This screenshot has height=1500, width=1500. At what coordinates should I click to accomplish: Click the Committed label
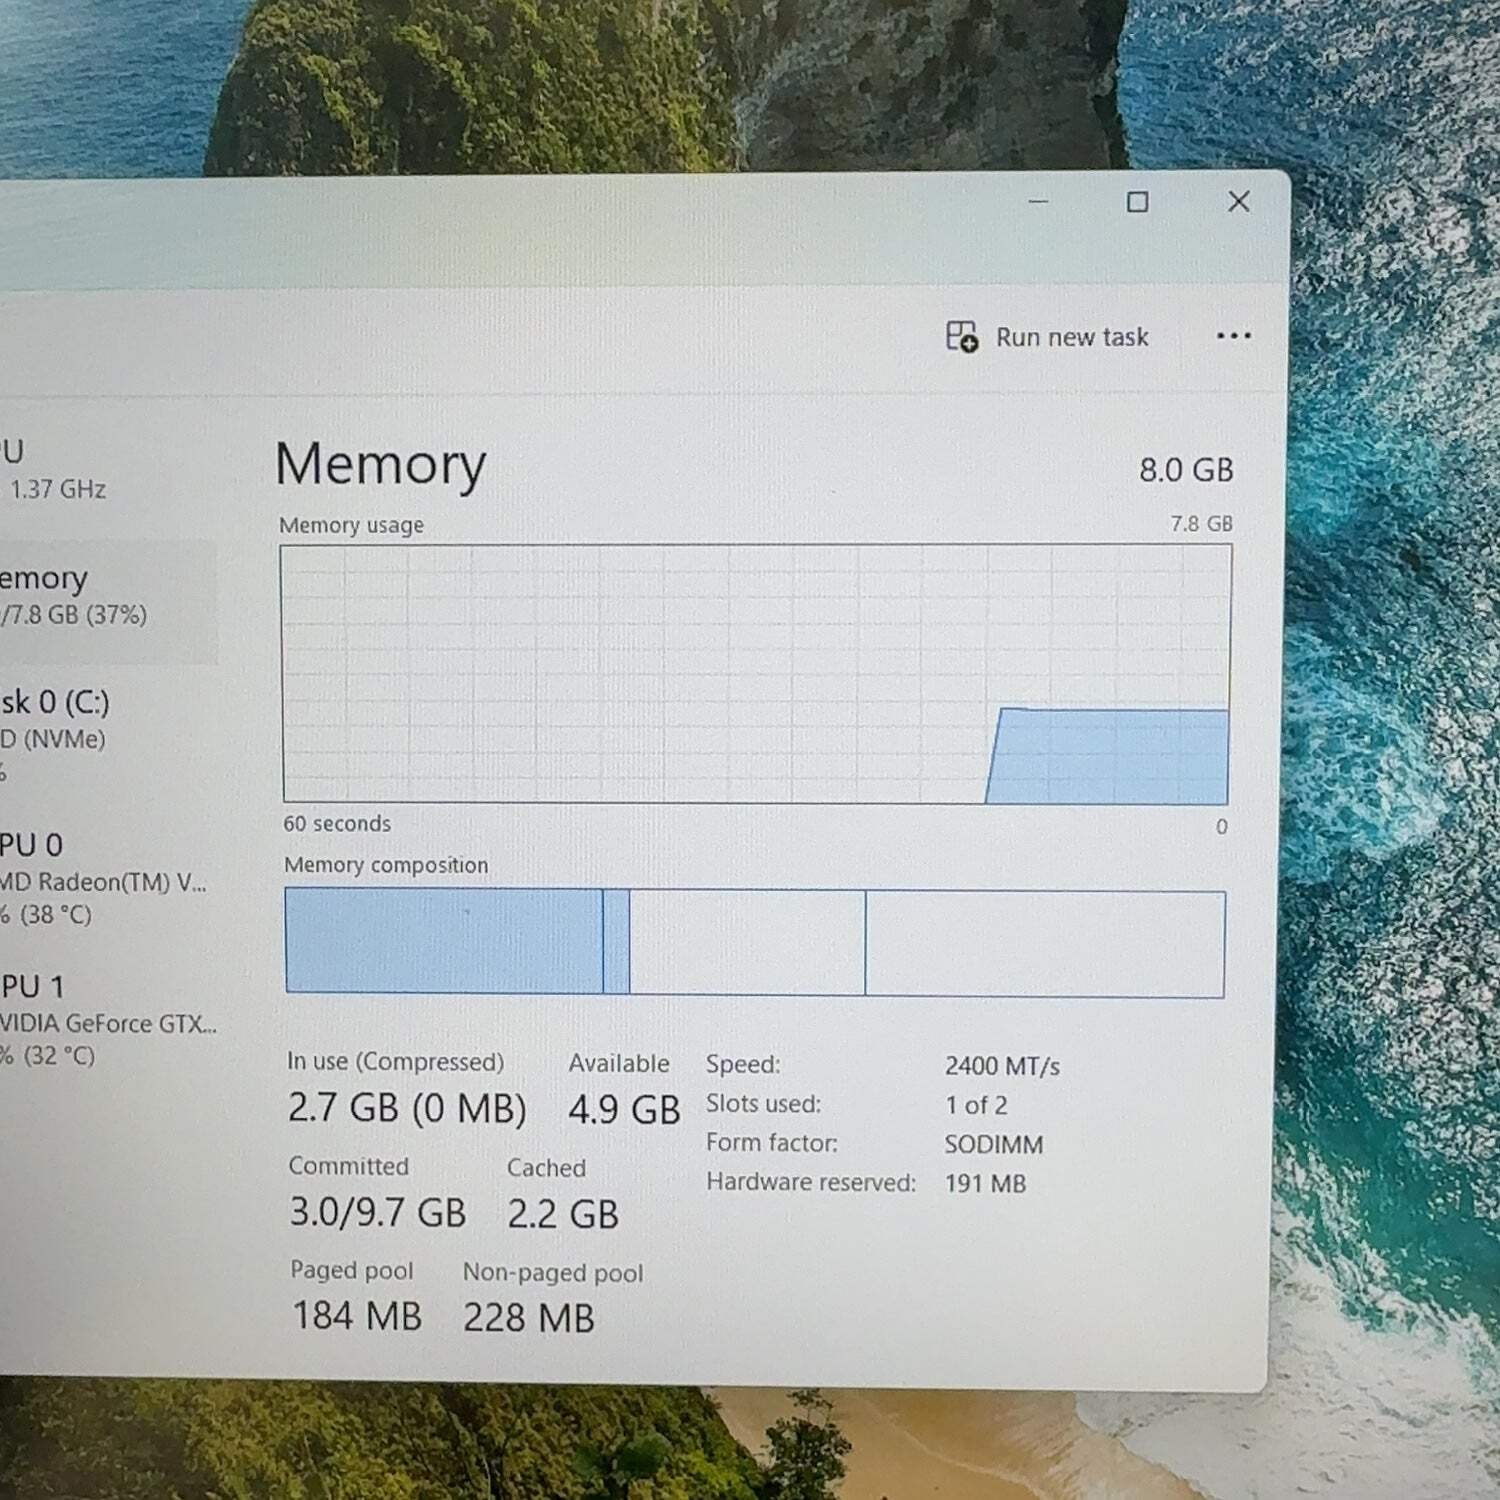coord(348,1166)
